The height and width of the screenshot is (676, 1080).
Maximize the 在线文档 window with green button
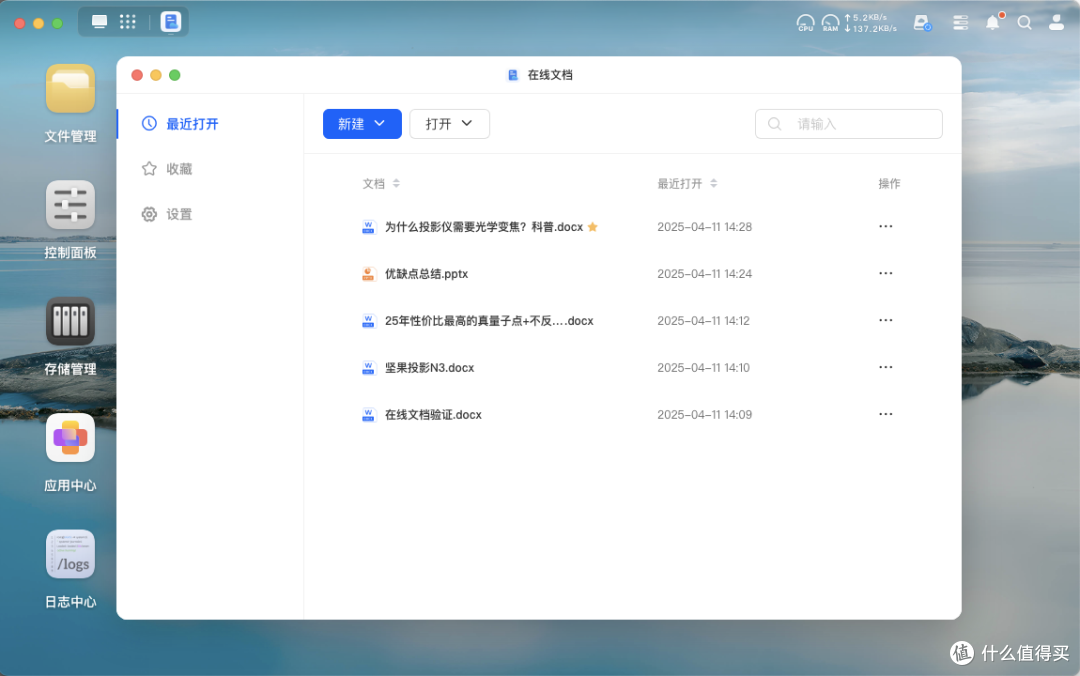point(175,75)
